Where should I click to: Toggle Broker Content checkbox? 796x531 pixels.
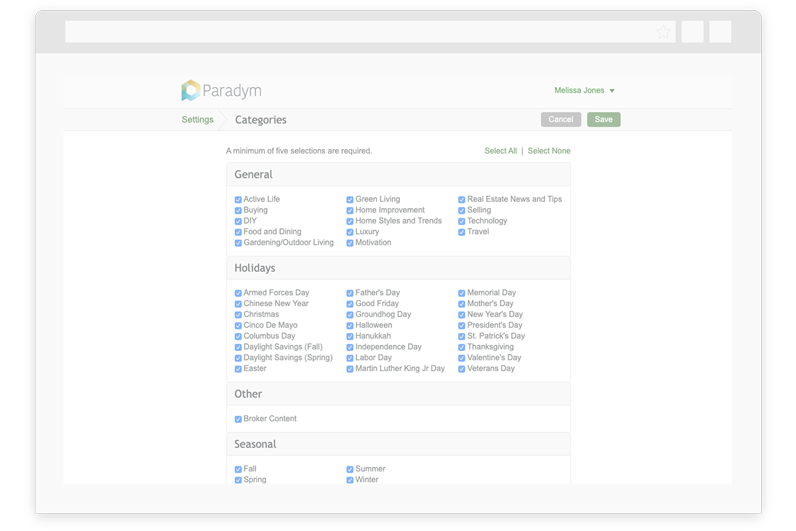[x=238, y=419]
